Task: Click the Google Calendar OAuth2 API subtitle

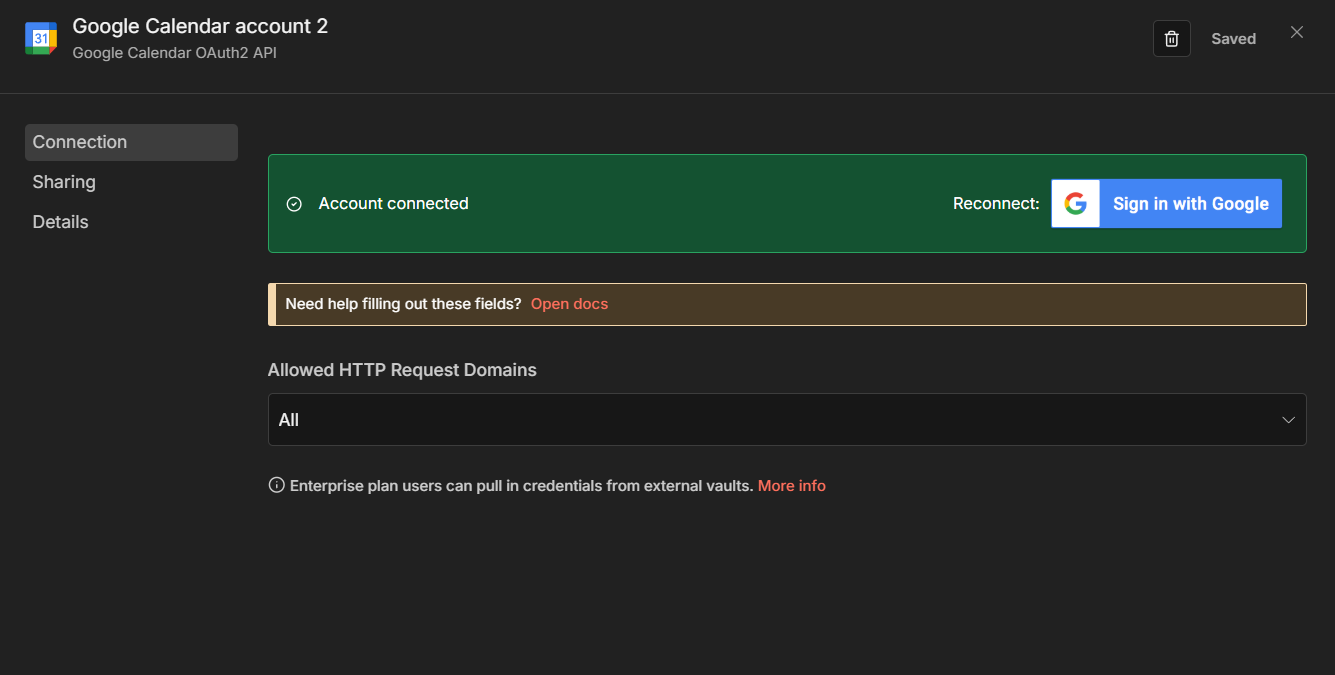Action: coord(175,53)
